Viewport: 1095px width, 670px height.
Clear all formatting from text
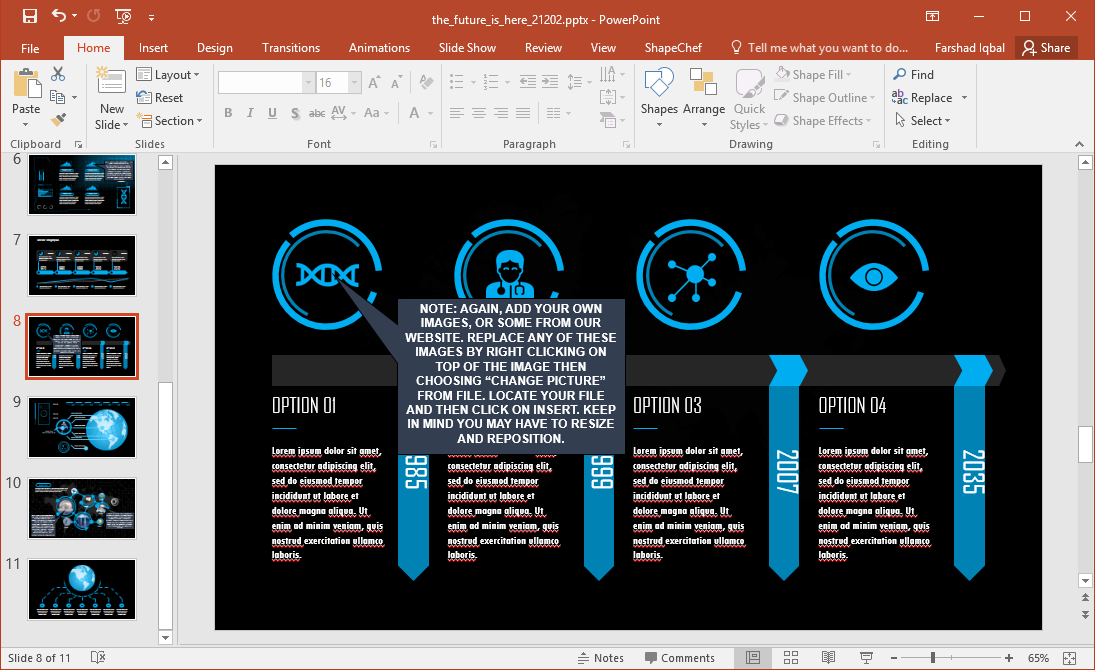point(426,82)
